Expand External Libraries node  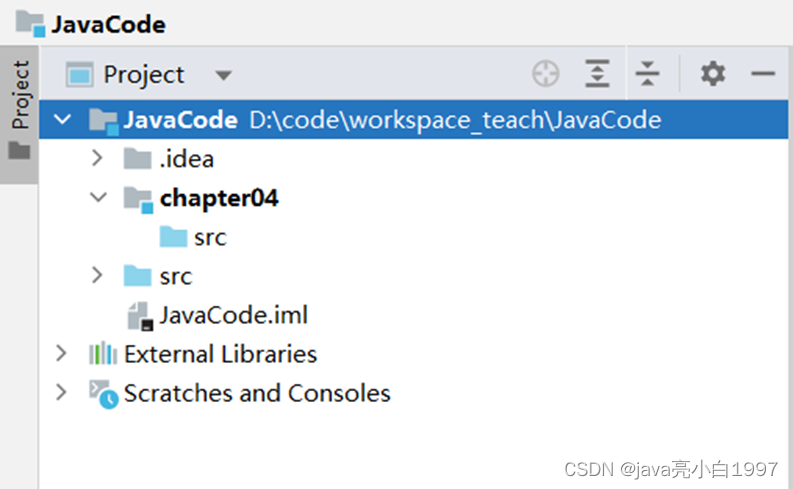tap(61, 353)
